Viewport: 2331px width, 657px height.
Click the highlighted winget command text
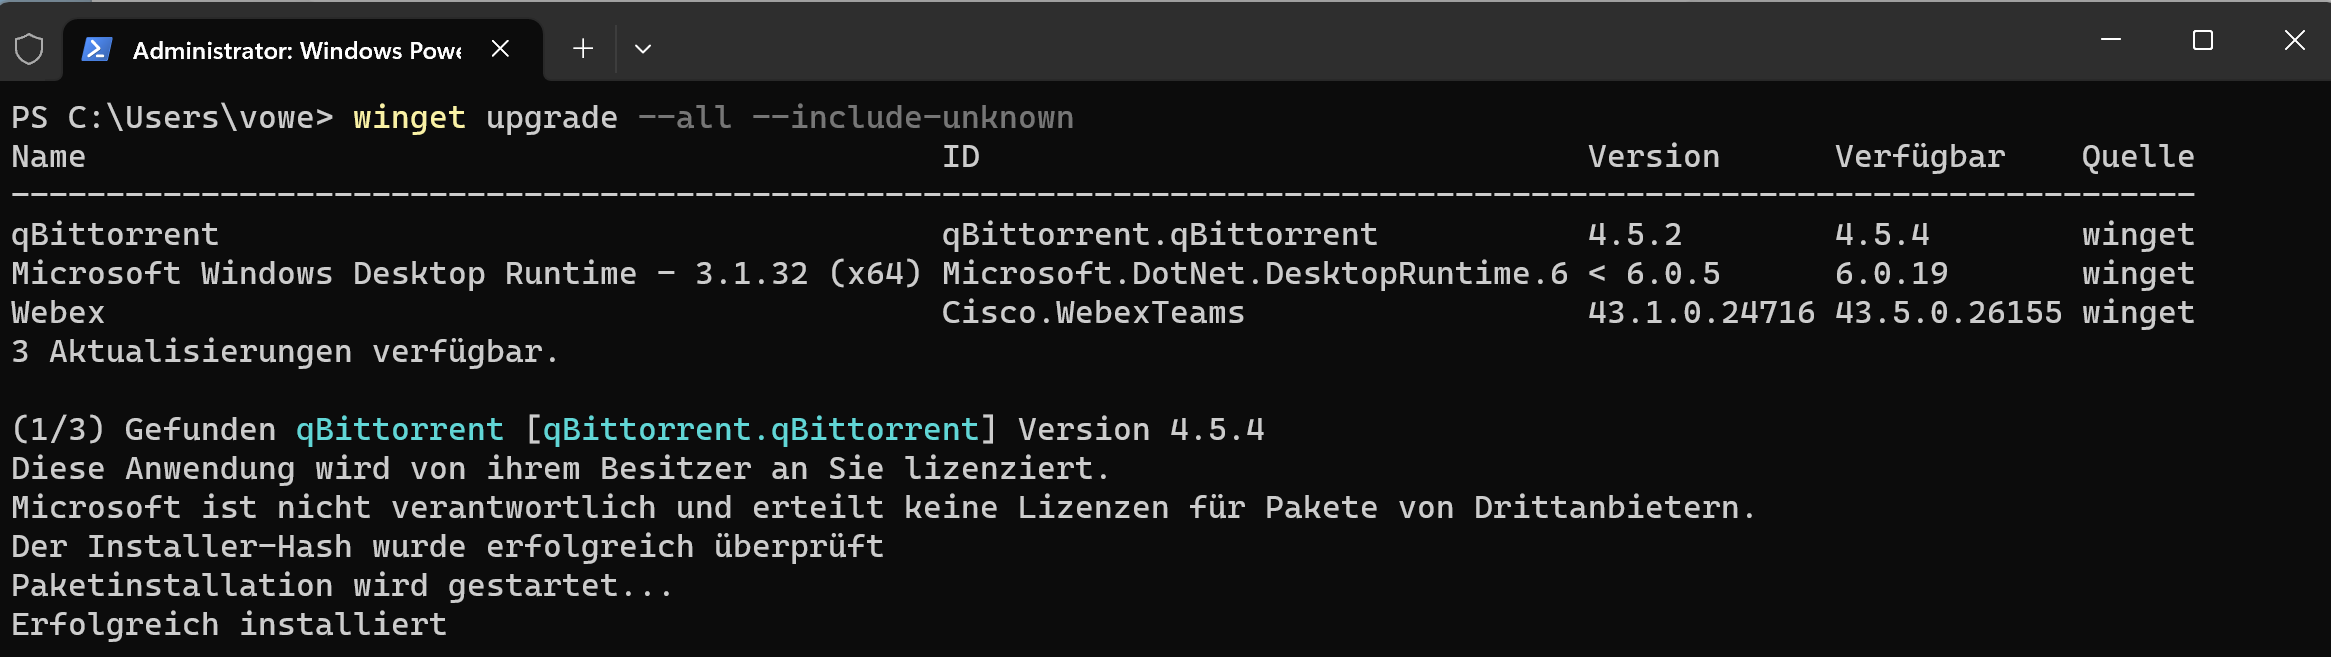[410, 117]
